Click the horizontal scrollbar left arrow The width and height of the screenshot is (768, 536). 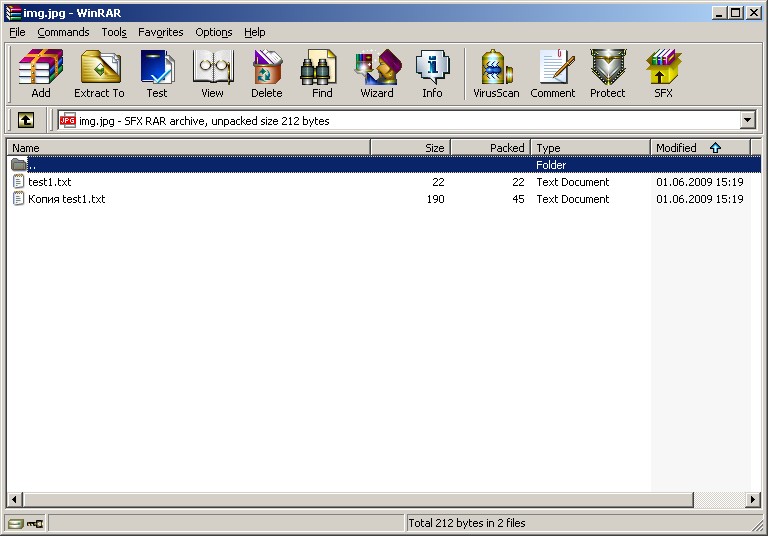pyautogui.click(x=15, y=500)
